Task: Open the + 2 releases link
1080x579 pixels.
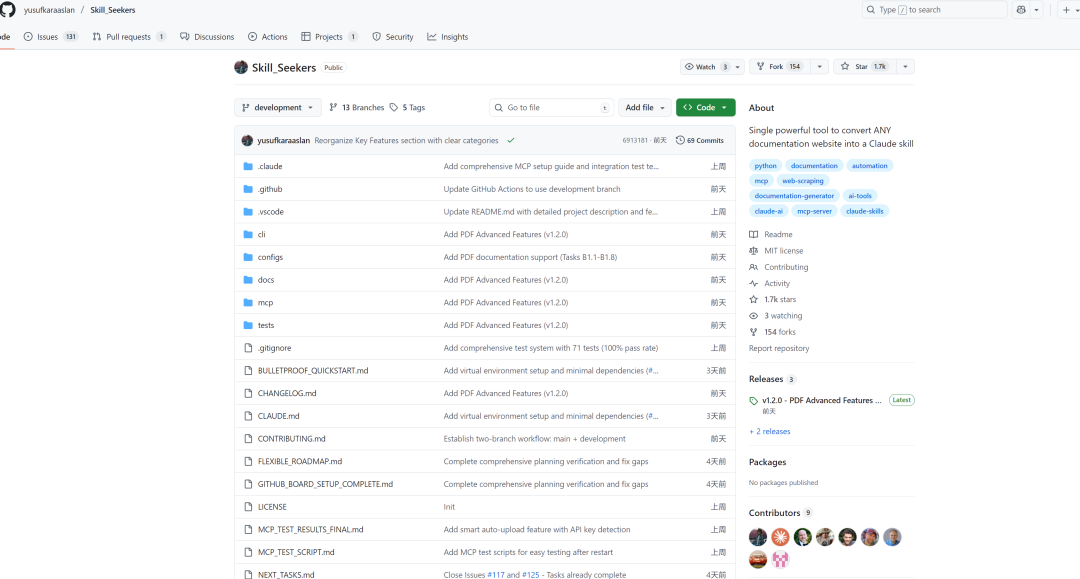Action: (x=770, y=432)
